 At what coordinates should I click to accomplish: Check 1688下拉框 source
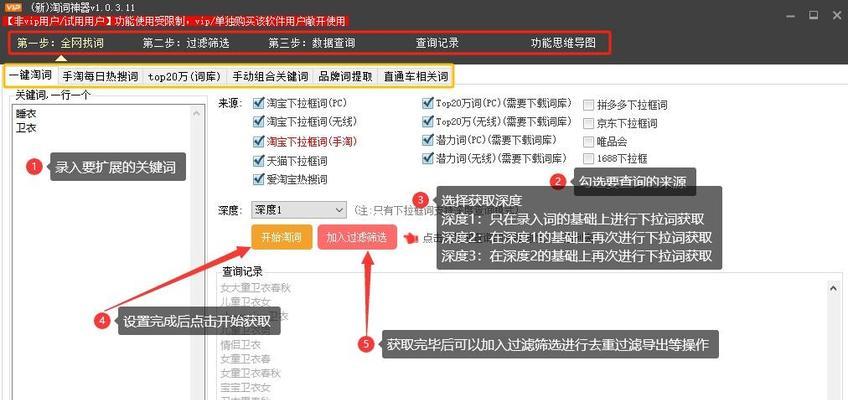pos(588,158)
